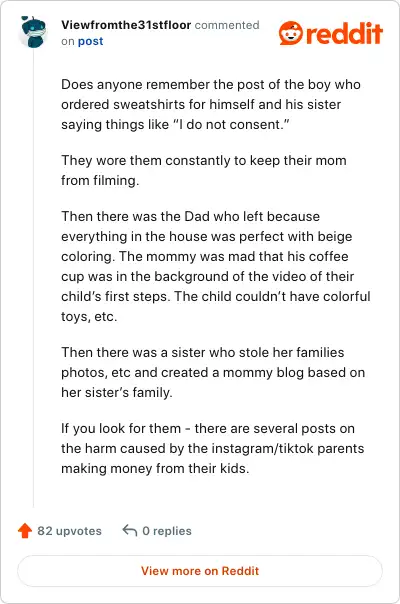This screenshot has width=400, height=604.
Task: Click the "82 upvotes" count label
Action: pyautogui.click(x=69, y=531)
